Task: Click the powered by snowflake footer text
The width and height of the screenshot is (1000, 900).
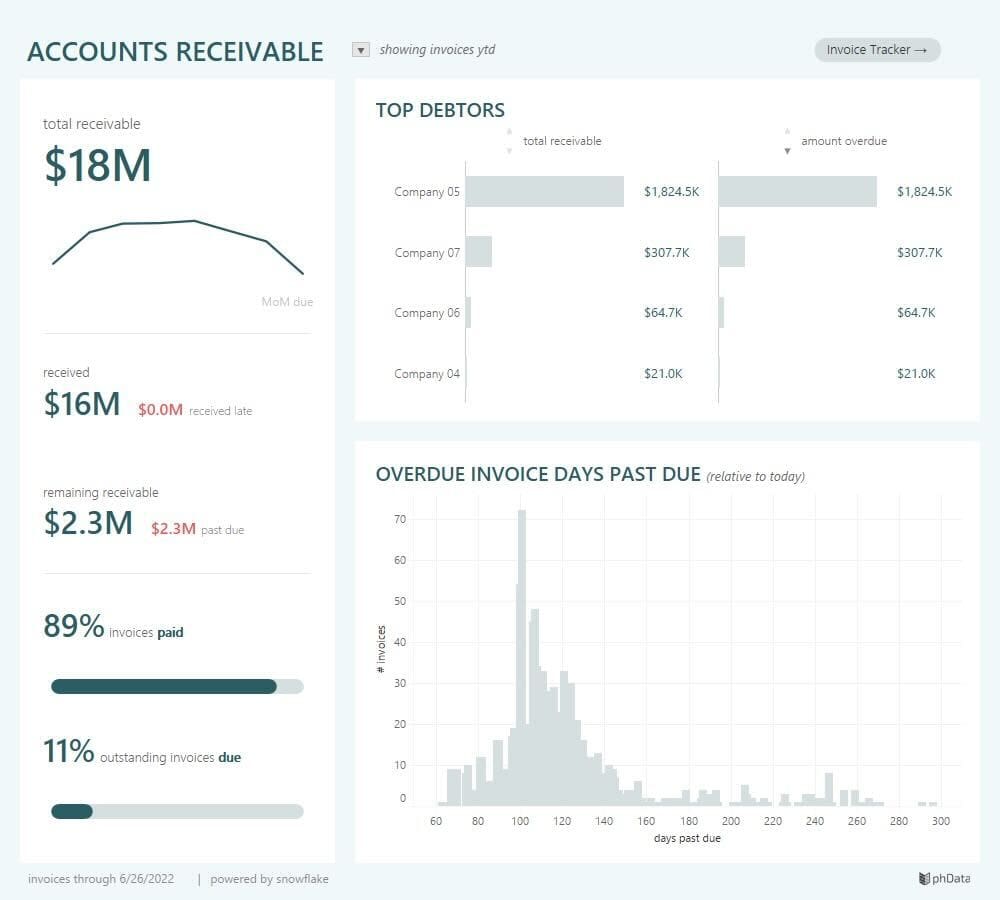Action: coord(269,878)
